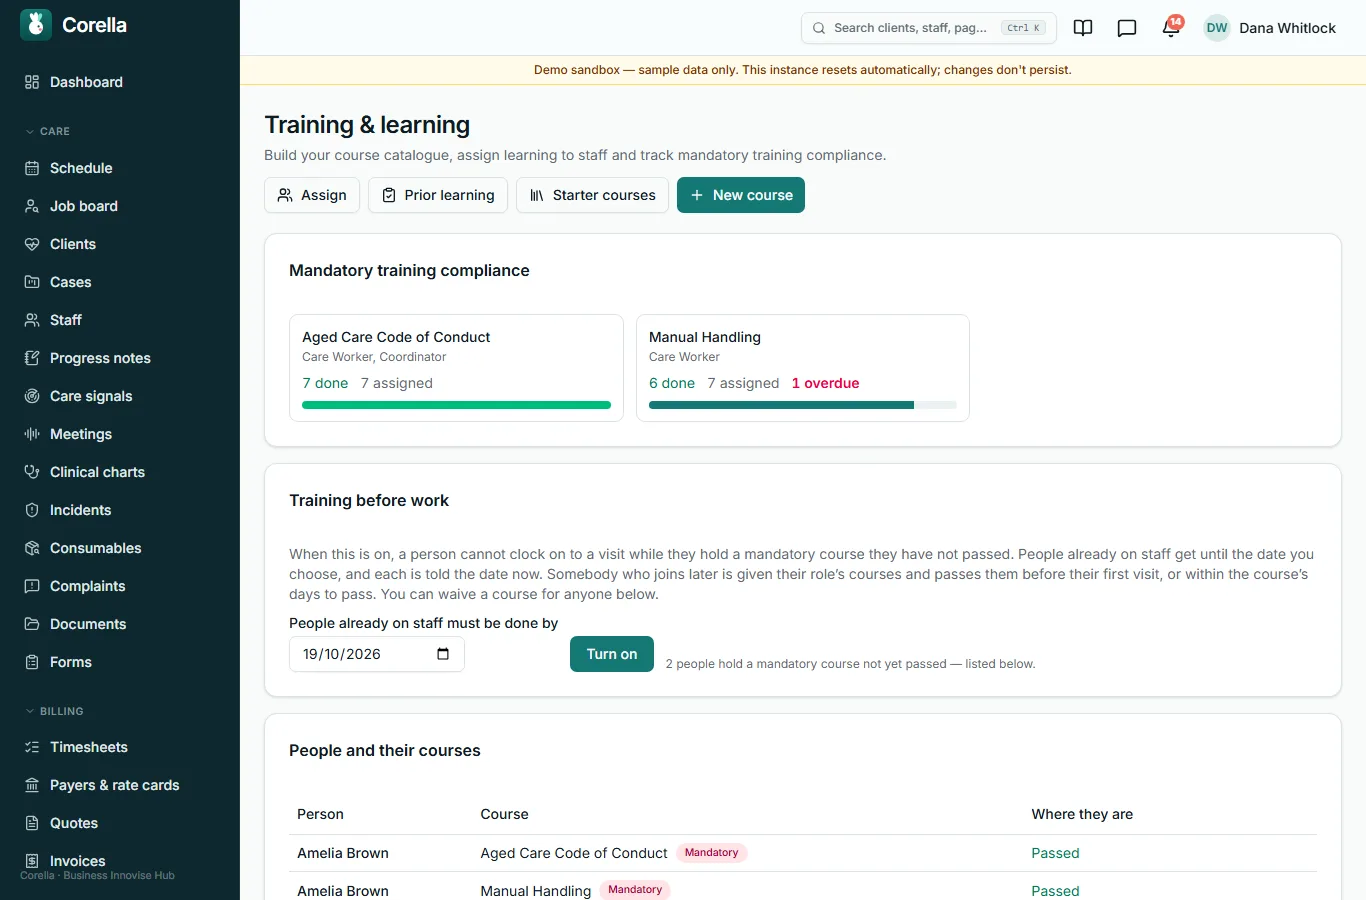This screenshot has width=1366, height=900.
Task: Click the Complaints message icon
Action: pyautogui.click(x=32, y=586)
